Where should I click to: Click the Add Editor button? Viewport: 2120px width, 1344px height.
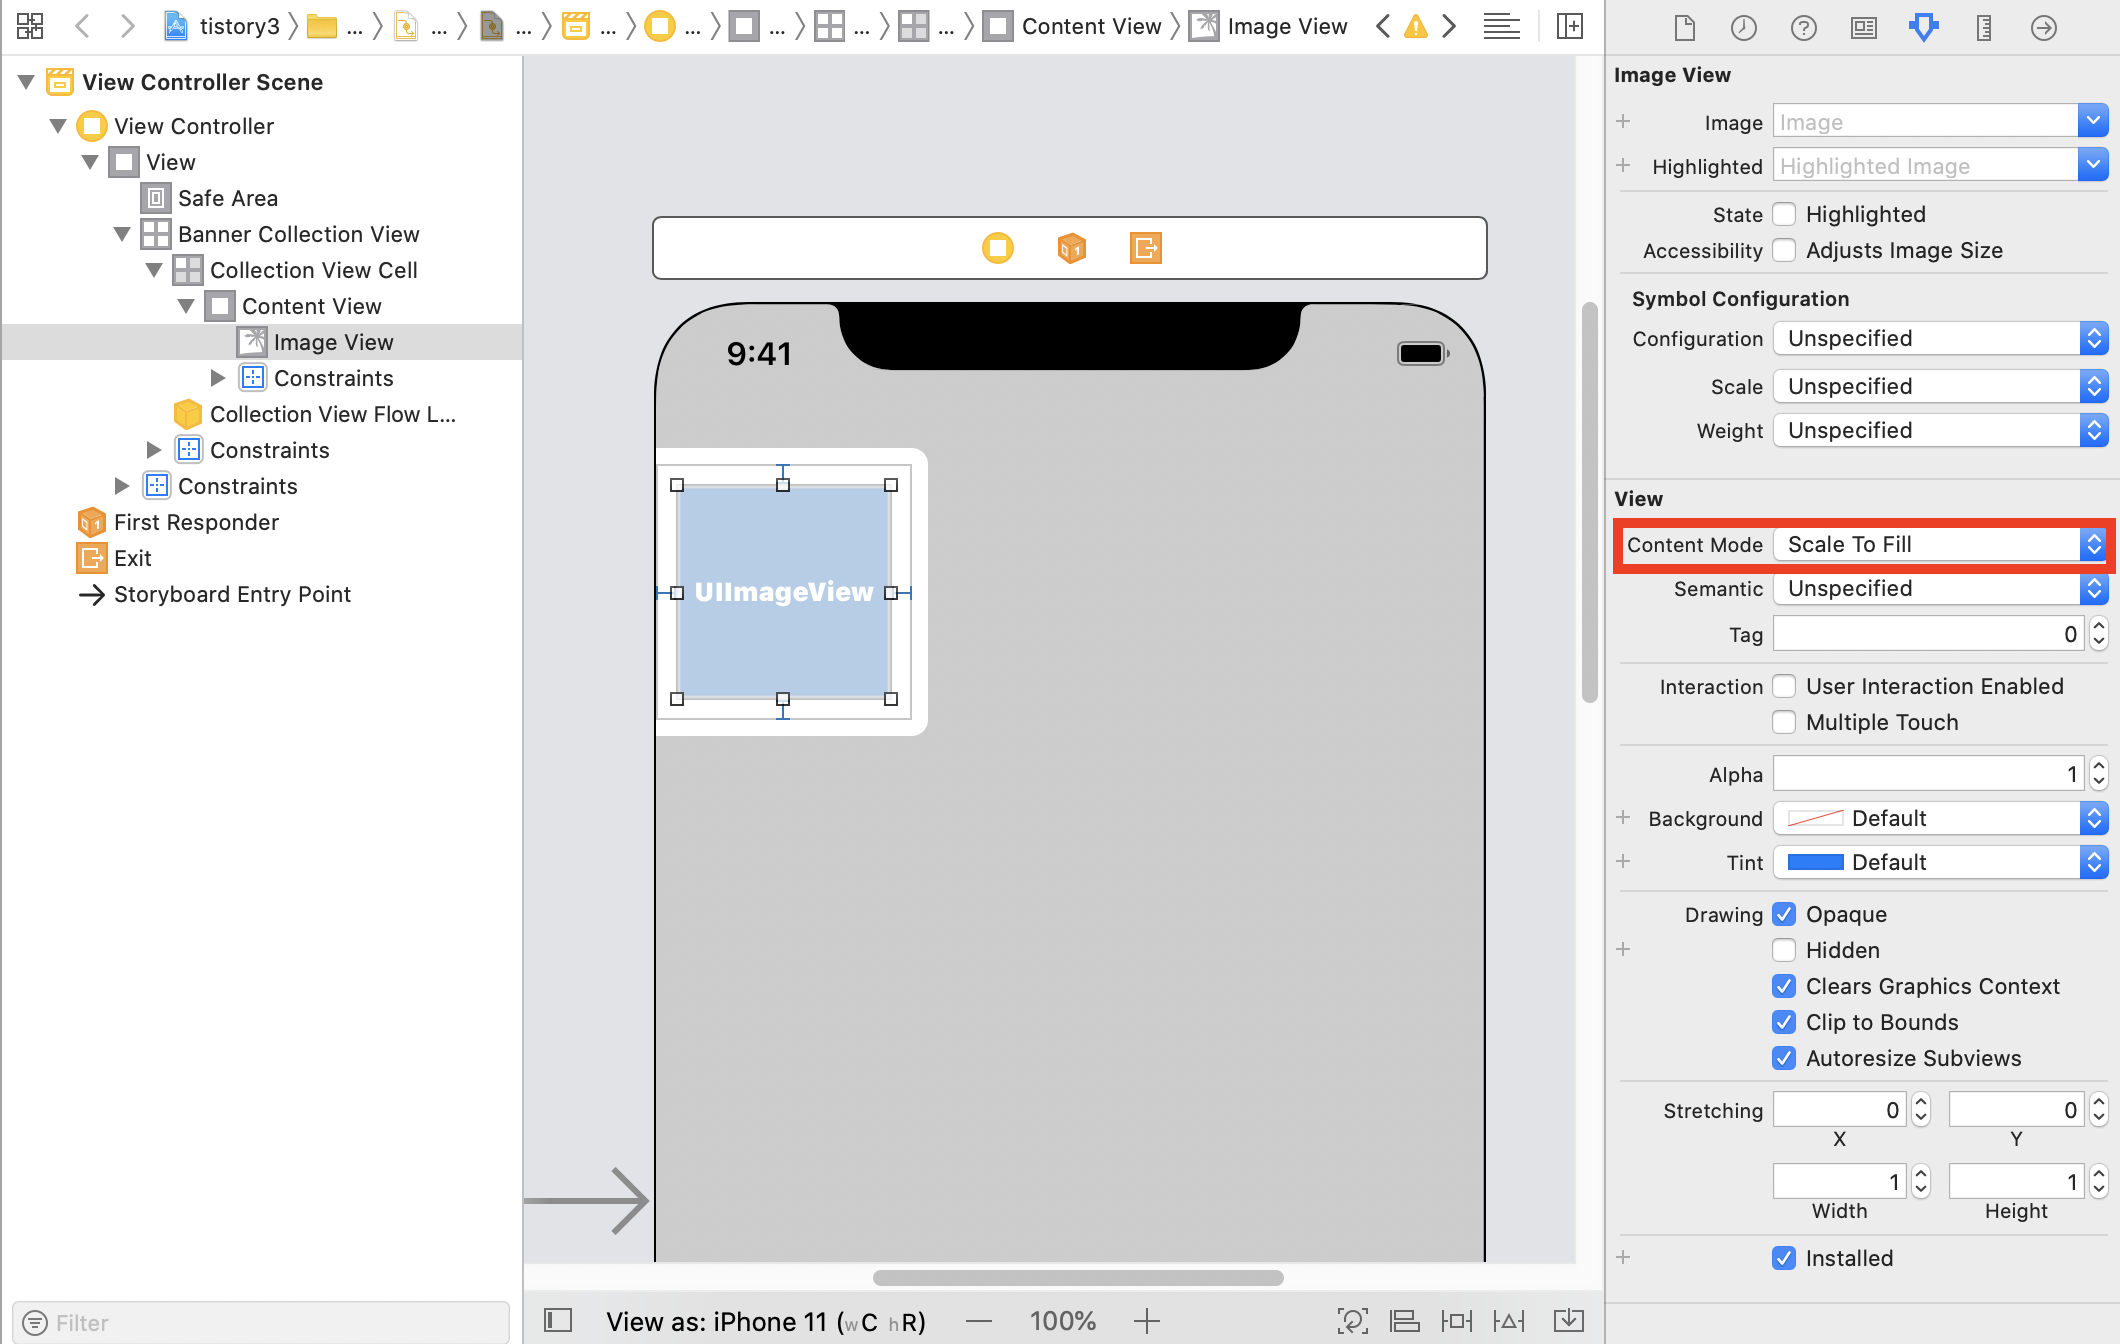tap(1570, 26)
